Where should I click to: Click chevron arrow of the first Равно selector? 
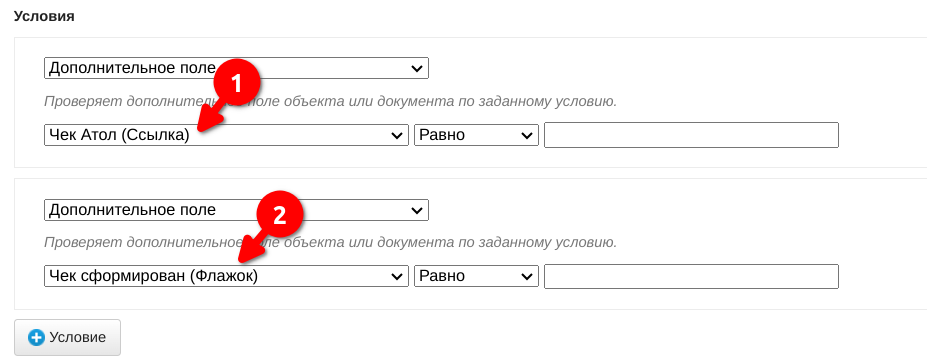[x=527, y=135]
